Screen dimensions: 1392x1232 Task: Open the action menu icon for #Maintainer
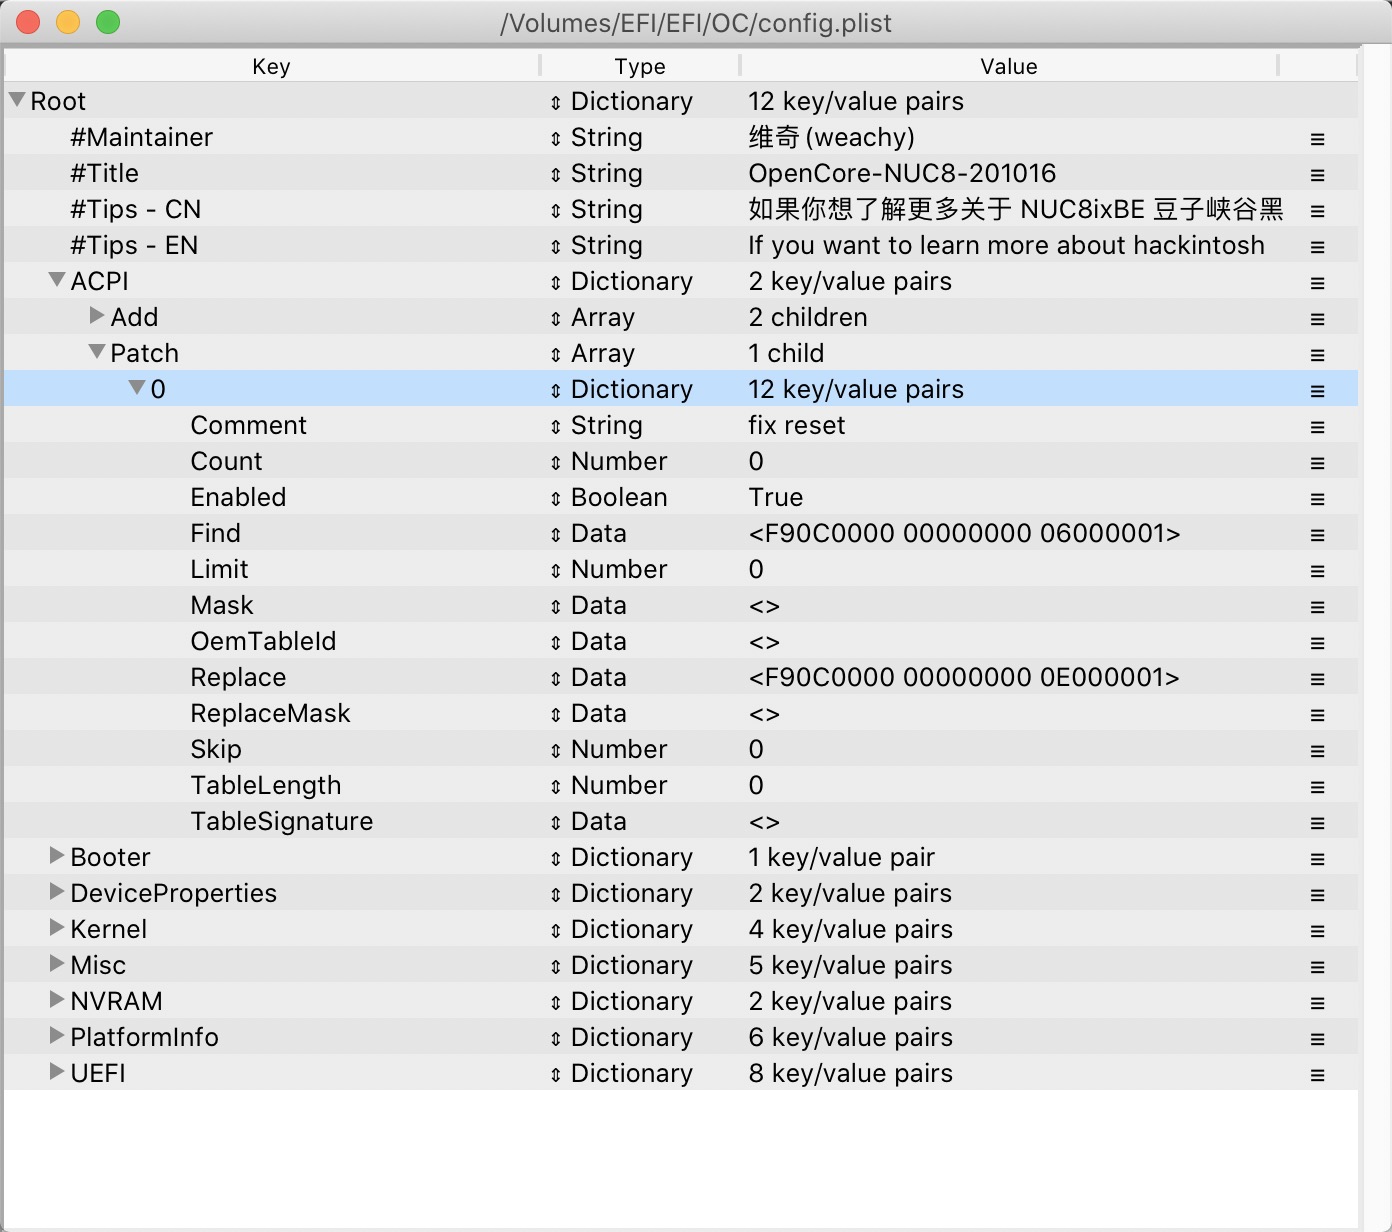coord(1318,137)
